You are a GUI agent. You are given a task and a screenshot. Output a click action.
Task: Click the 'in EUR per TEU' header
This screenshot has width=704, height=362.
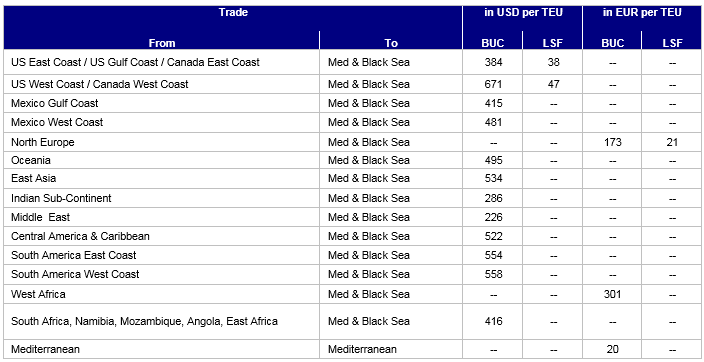[642, 13]
